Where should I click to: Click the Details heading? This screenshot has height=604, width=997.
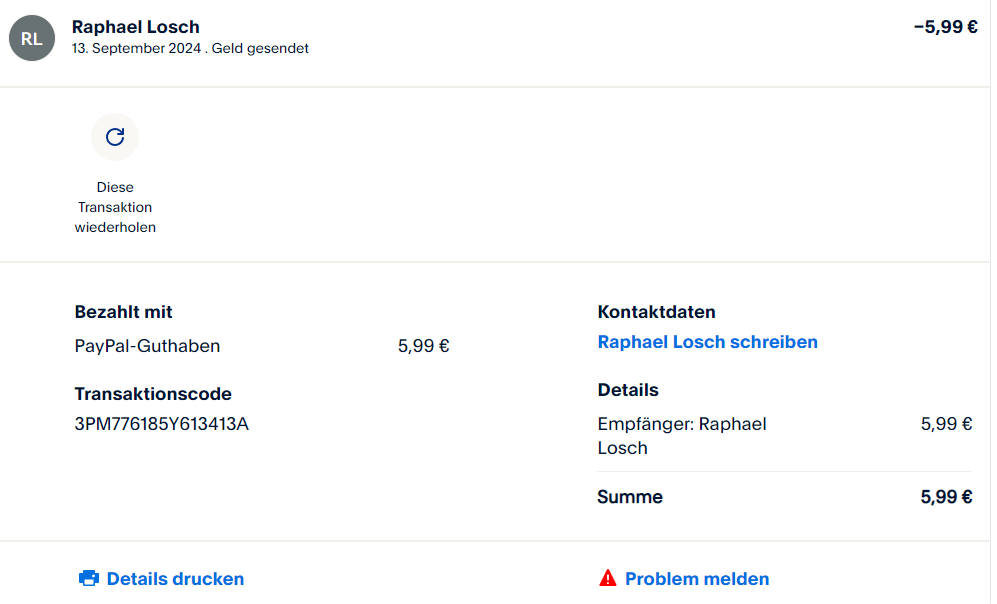[x=628, y=390]
